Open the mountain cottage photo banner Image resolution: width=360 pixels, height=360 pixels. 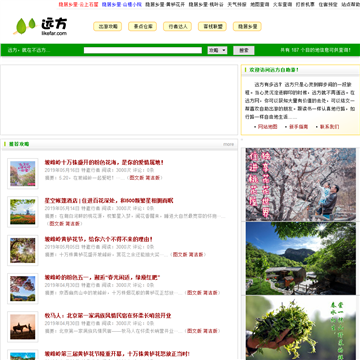(x=301, y=258)
